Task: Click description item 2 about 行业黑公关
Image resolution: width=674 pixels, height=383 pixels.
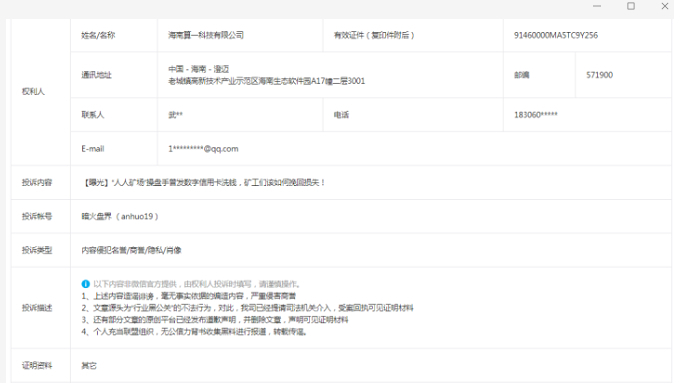Action: (x=248, y=308)
